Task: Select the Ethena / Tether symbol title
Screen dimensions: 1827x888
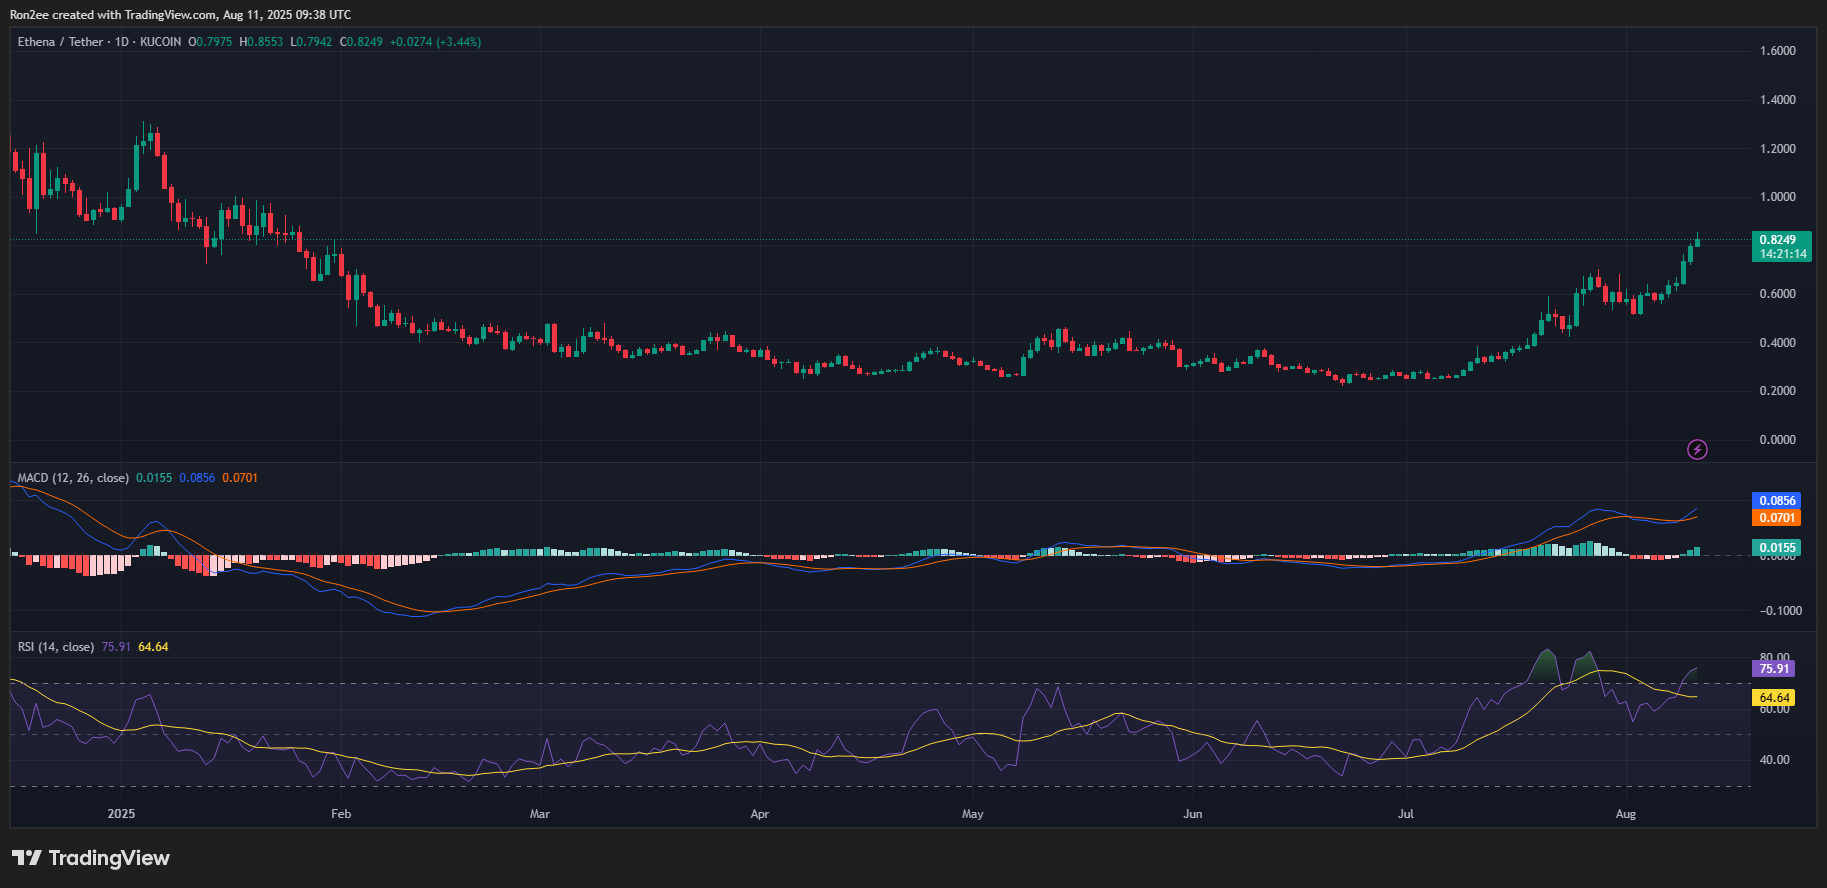Action: click(60, 42)
